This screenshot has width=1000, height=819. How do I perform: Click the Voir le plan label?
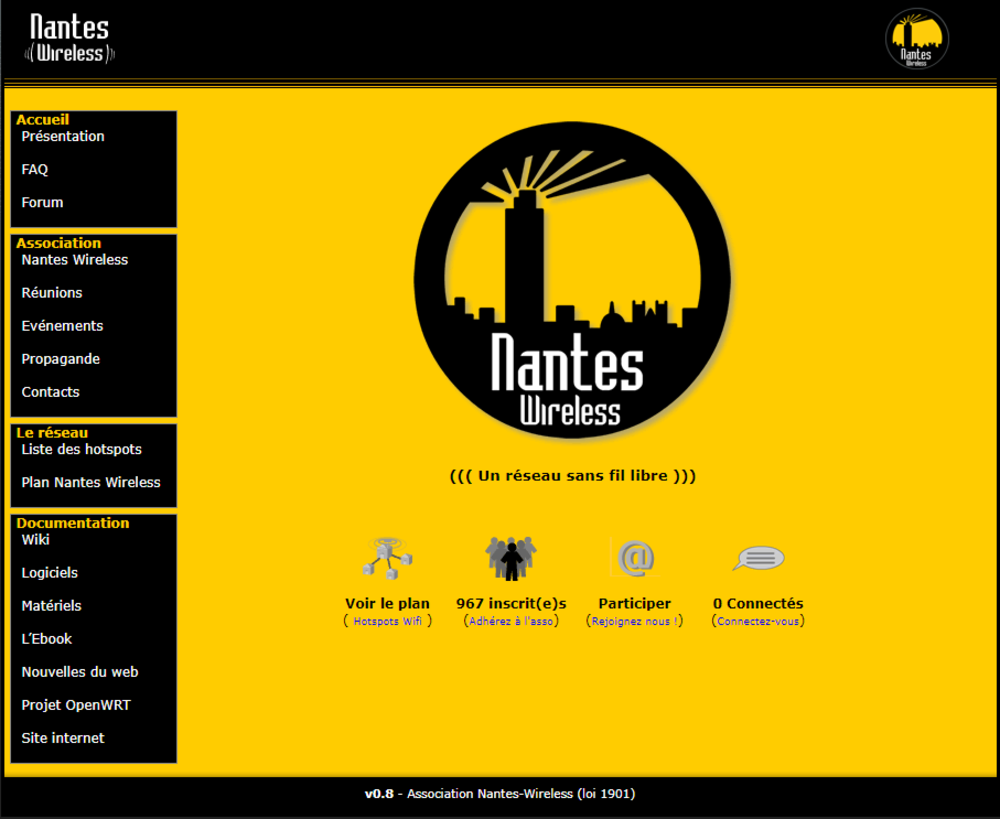pyautogui.click(x=388, y=604)
